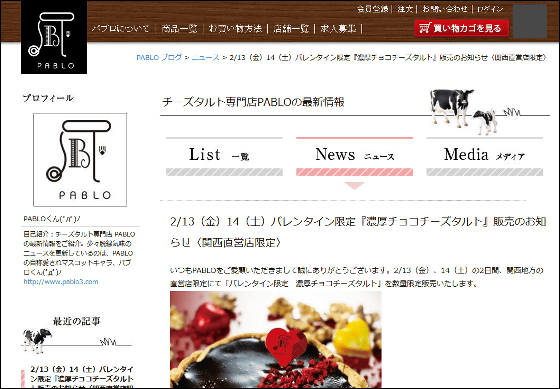The image size is (560, 389).
Task: Click the PABLO profile logo image in sidebar
Action: coord(80,160)
